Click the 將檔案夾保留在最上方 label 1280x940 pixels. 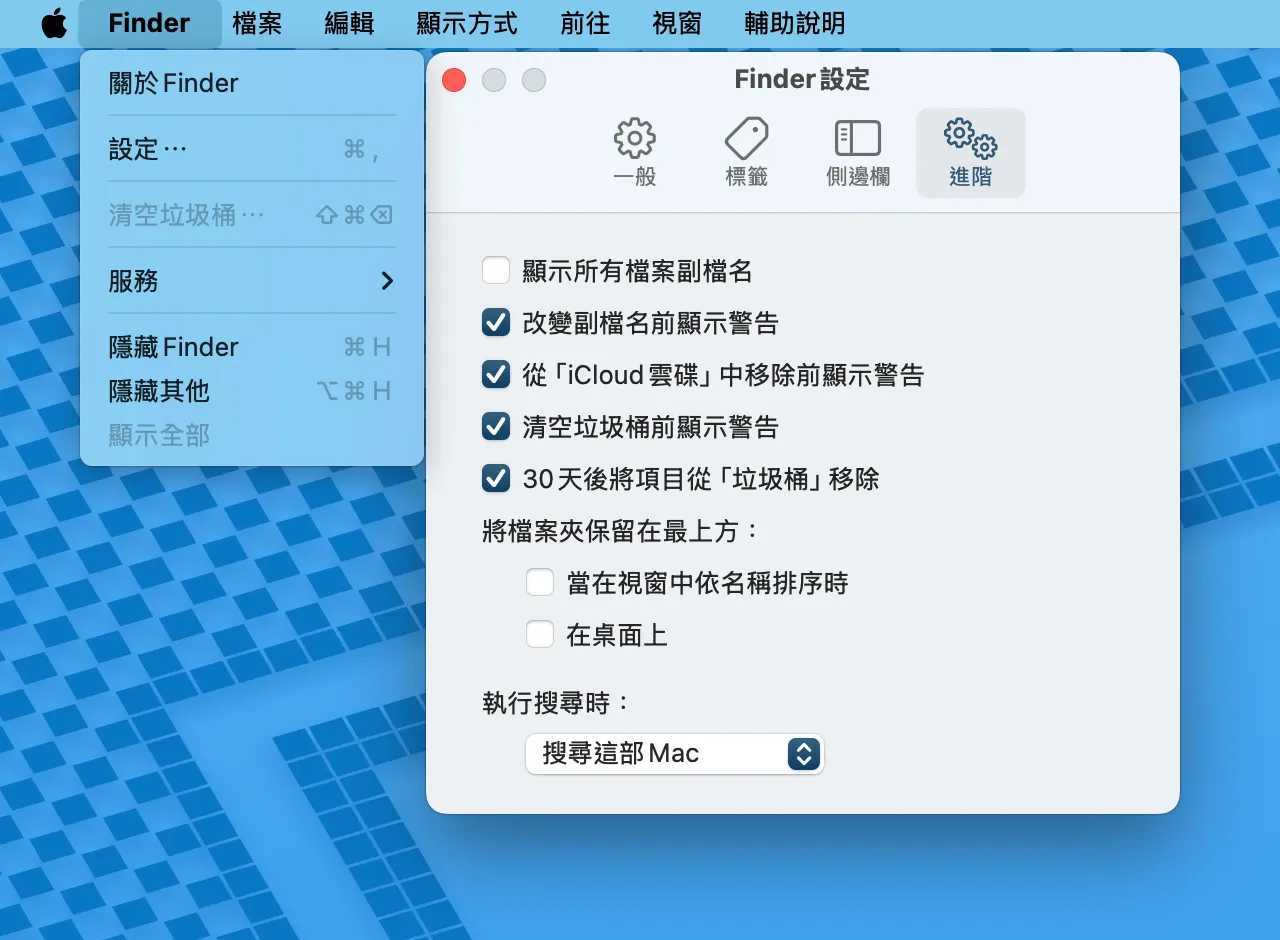click(622, 530)
